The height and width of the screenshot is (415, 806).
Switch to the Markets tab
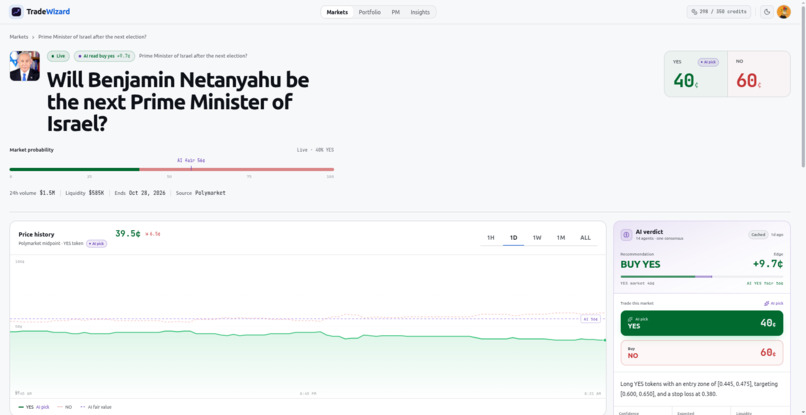point(337,12)
